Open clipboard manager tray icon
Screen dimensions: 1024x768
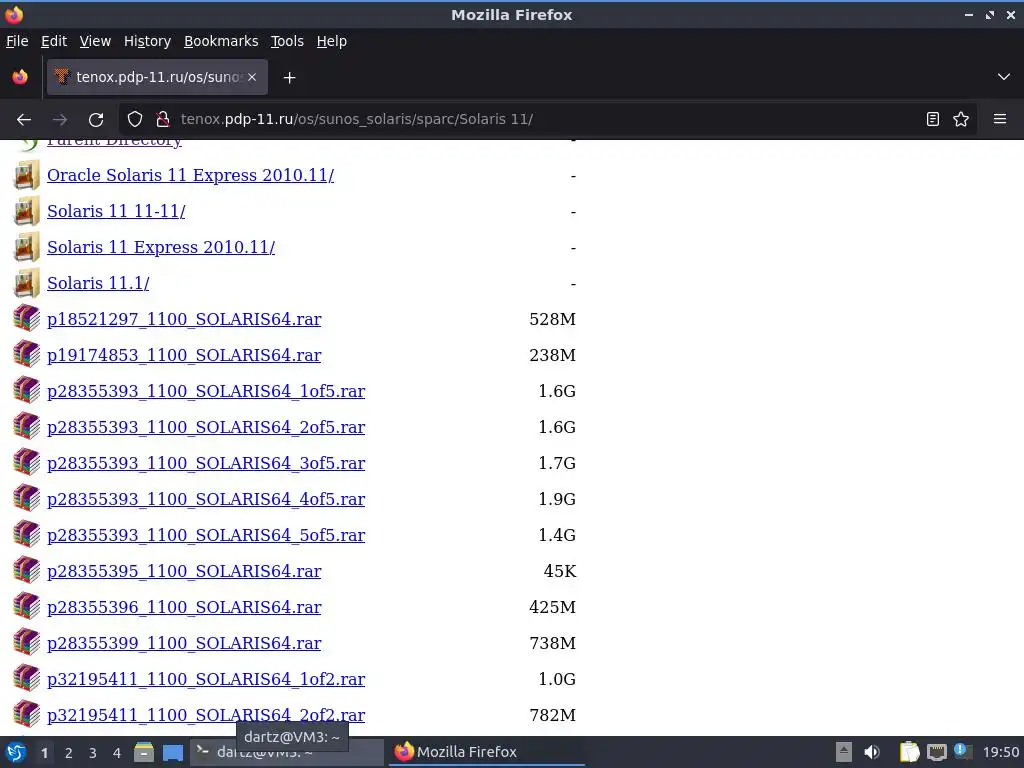point(908,752)
